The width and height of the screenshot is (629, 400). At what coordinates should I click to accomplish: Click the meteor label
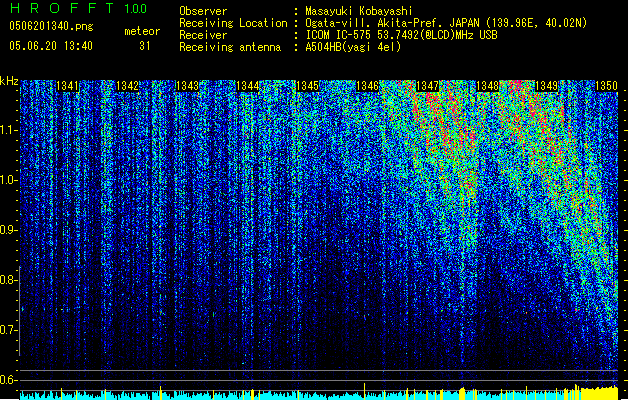(x=142, y=31)
